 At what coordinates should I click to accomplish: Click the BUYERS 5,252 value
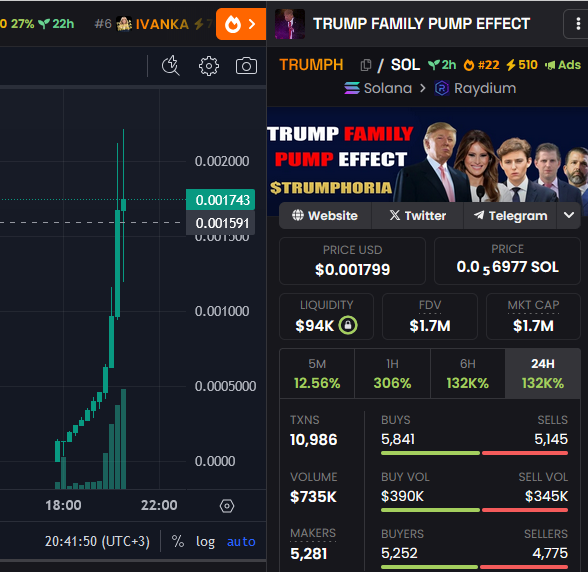coord(399,553)
